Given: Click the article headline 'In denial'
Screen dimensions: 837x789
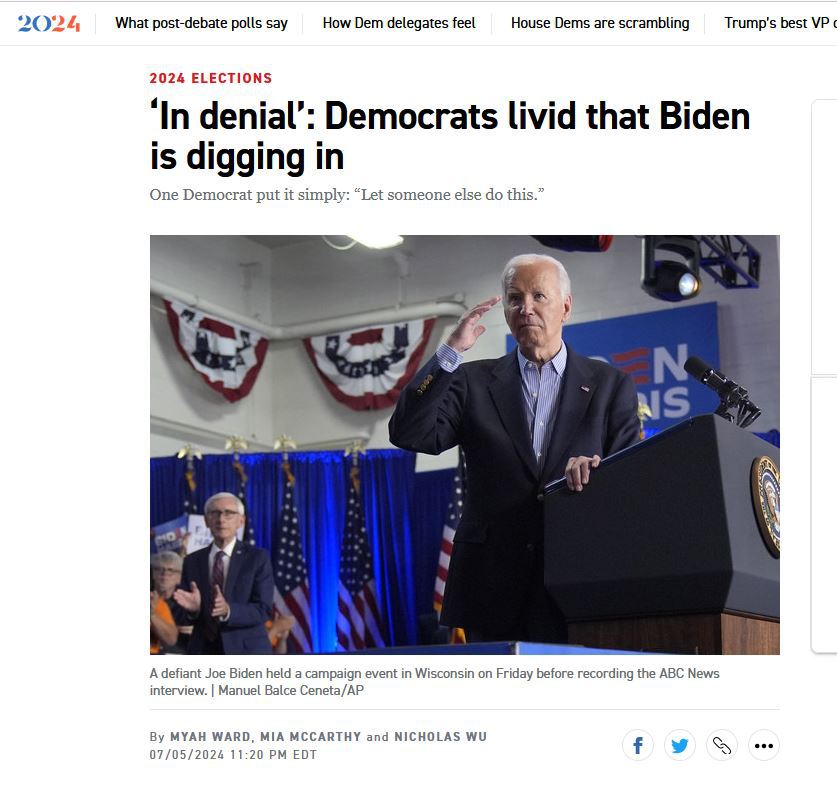Looking at the screenshot, I should (x=450, y=136).
